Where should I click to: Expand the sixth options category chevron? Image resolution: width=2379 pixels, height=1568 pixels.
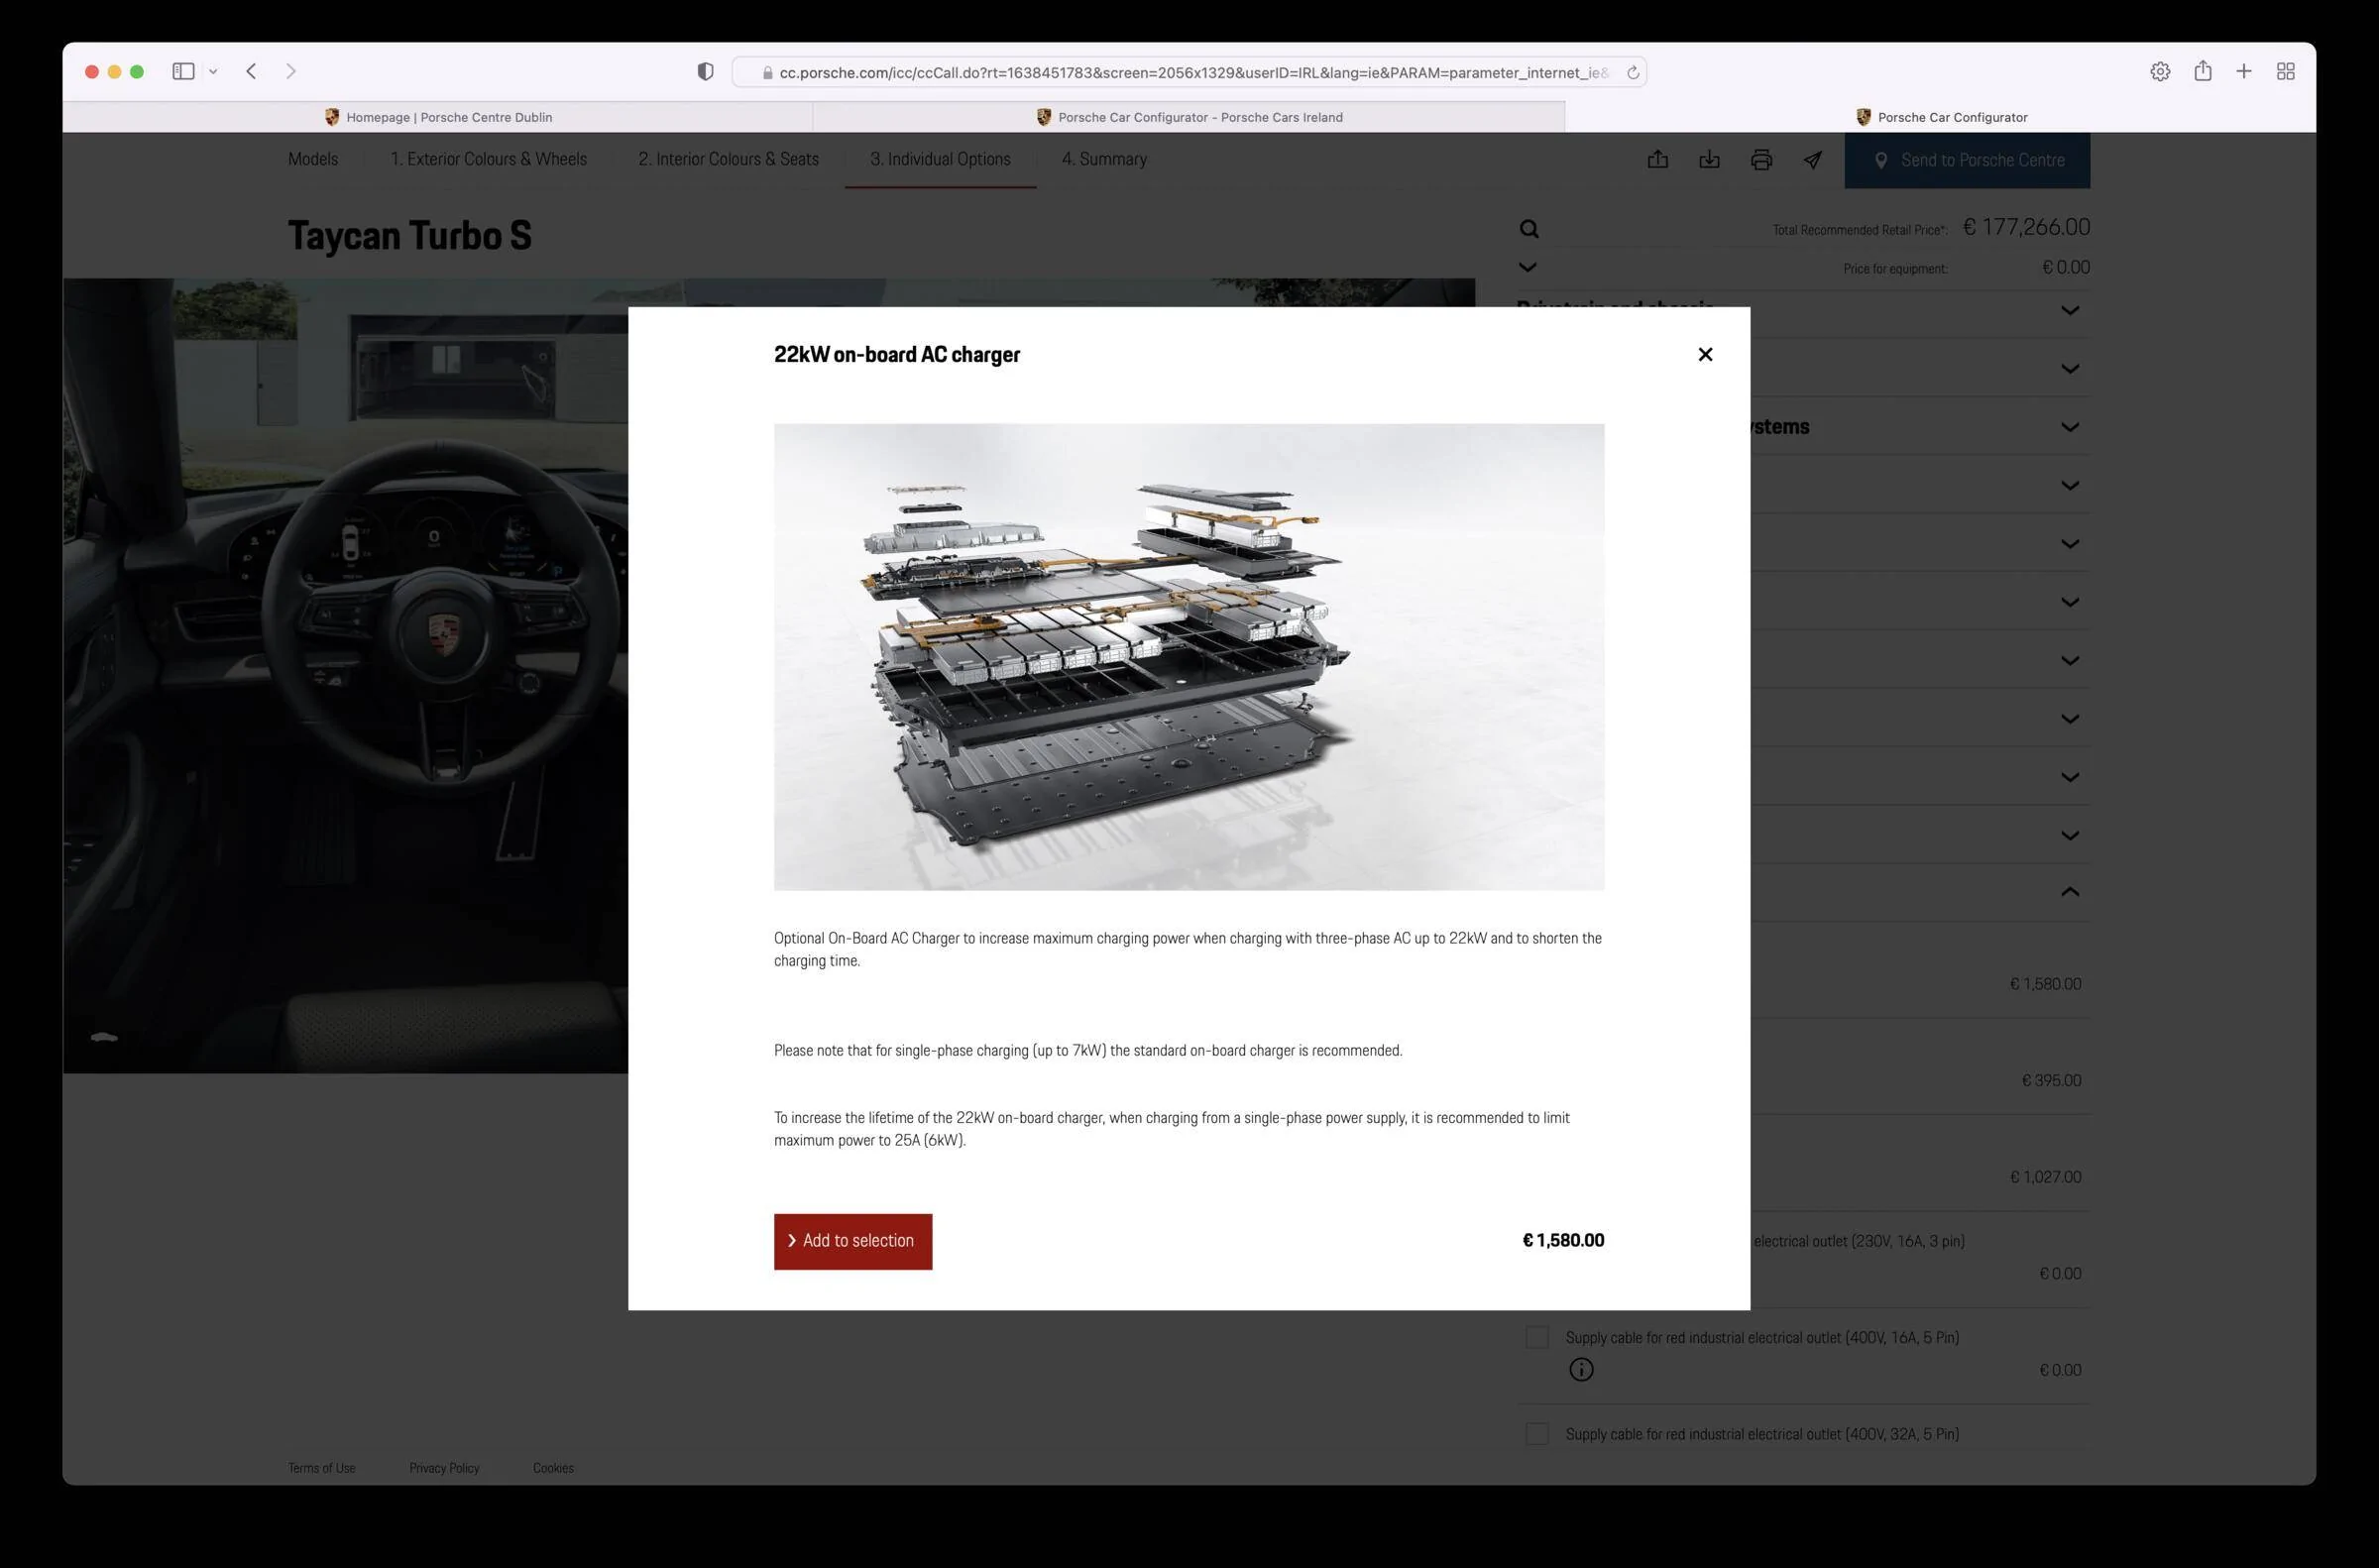tap(2070, 602)
